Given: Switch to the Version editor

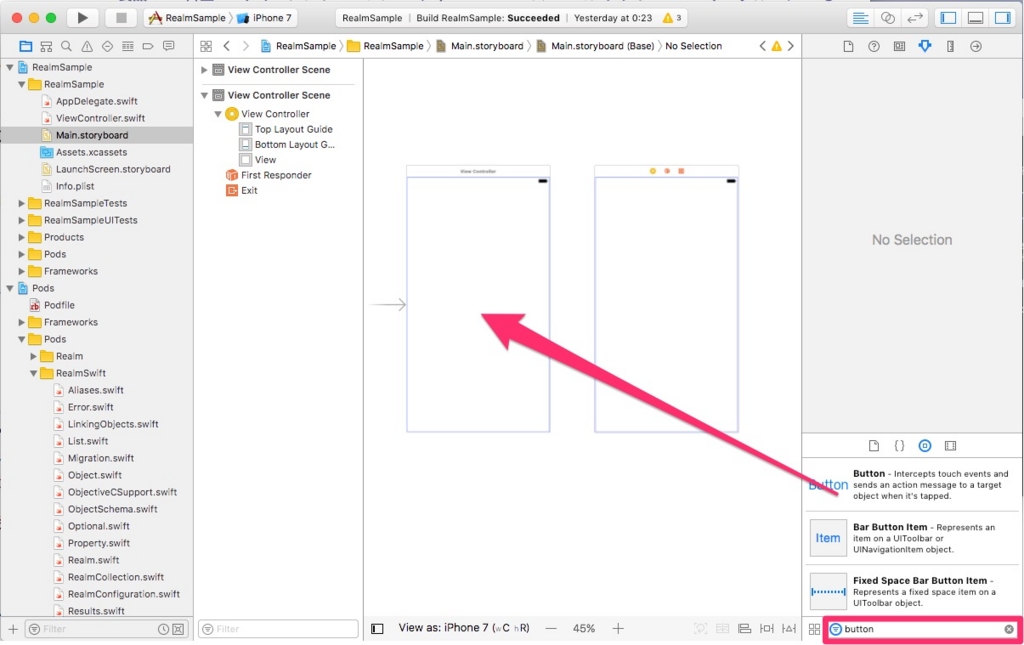Looking at the screenshot, I should [x=915, y=18].
